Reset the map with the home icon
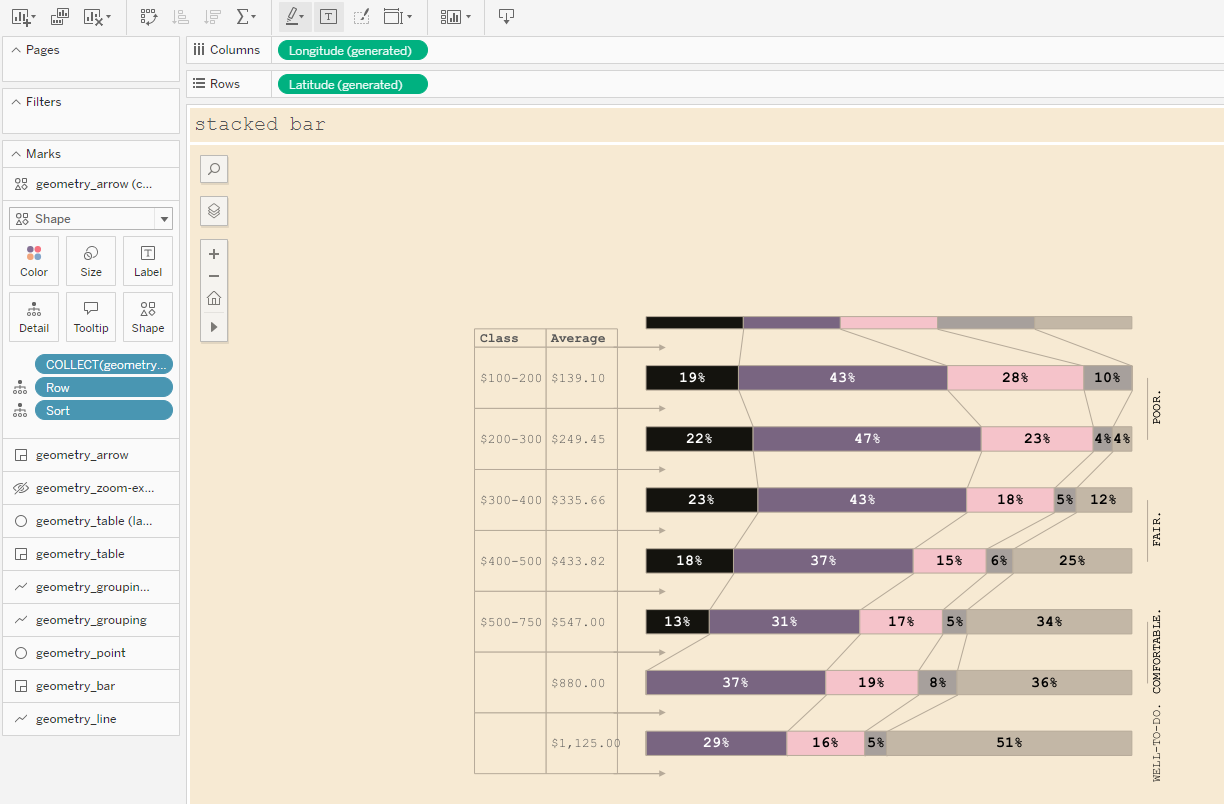Viewport: 1224px width, 804px height. coord(214,298)
